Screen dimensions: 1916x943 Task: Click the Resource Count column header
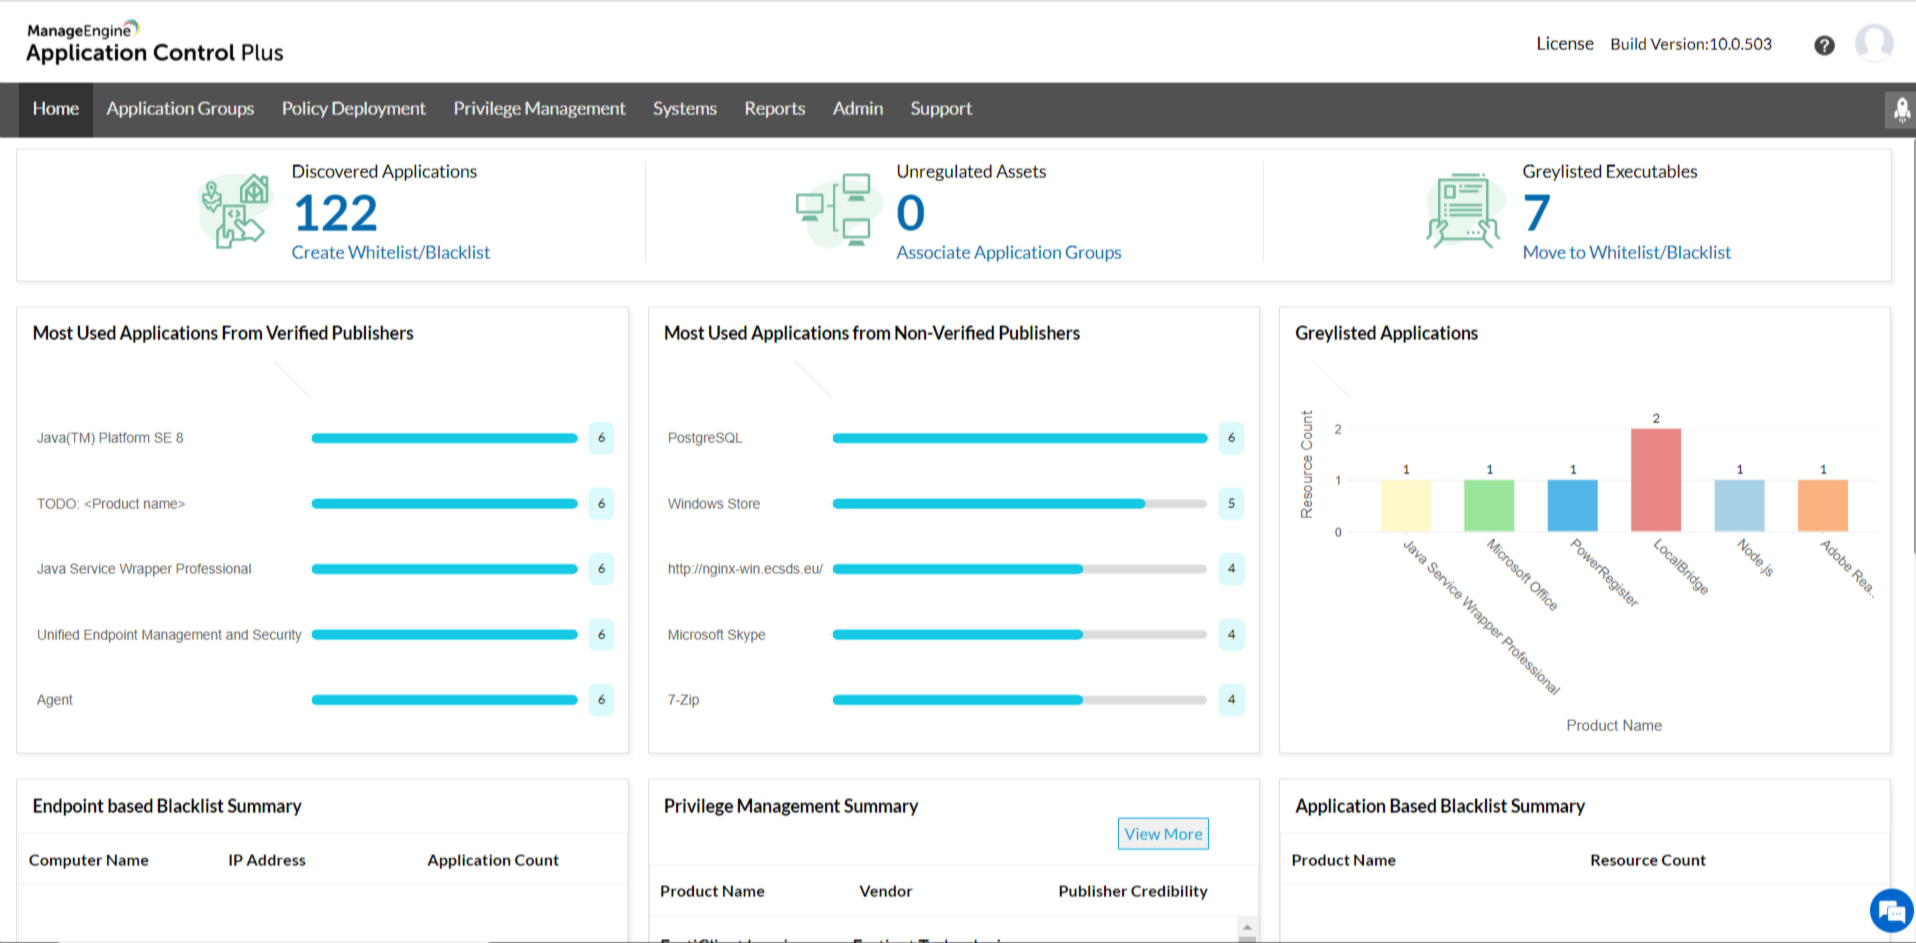(1648, 860)
